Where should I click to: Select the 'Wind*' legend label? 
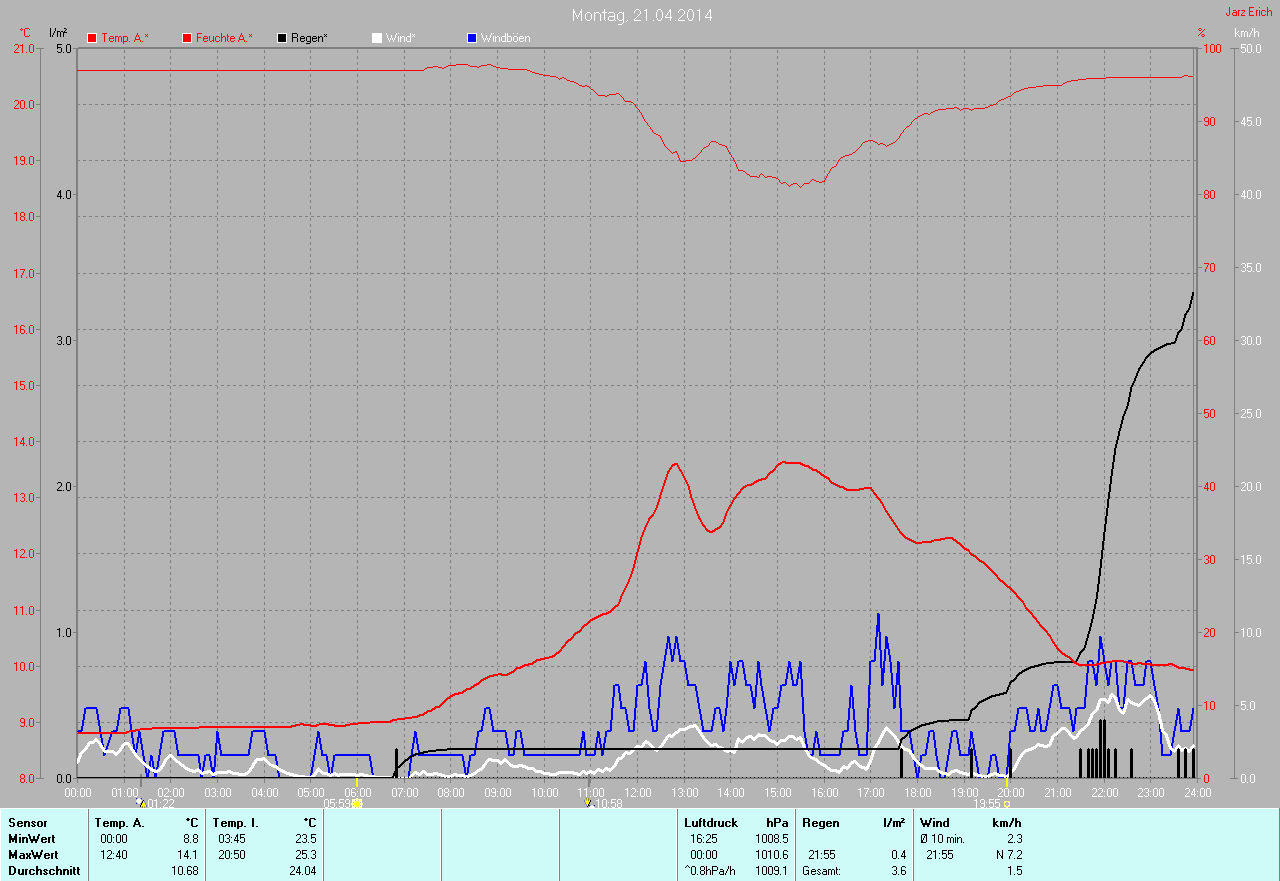400,38
